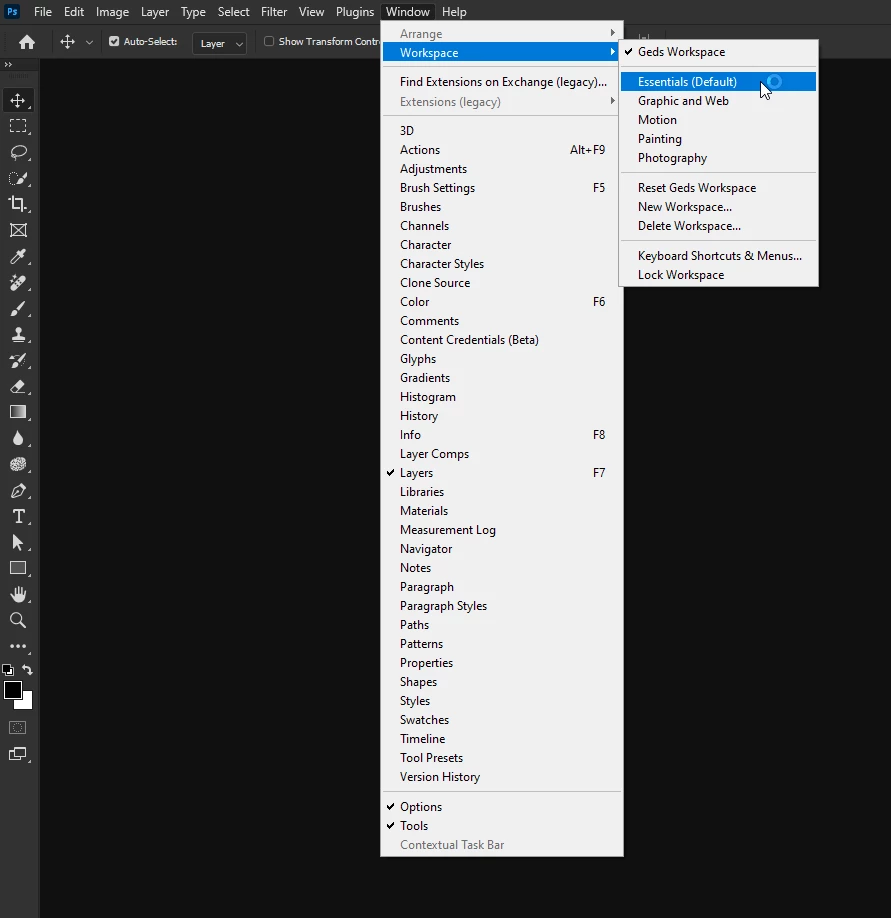The height and width of the screenshot is (918, 891).
Task: Open Find Extensions on Exchange (legacy)
Action: (x=502, y=82)
